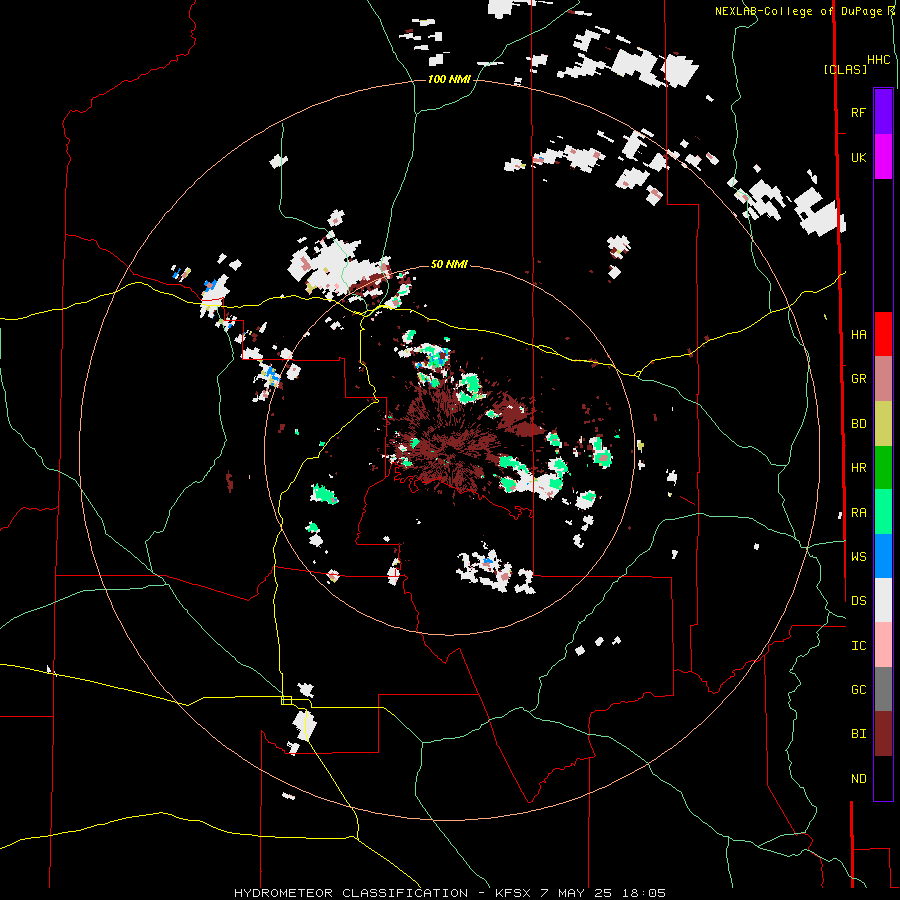
Task: Click the HA red color swatch
Action: 883,334
